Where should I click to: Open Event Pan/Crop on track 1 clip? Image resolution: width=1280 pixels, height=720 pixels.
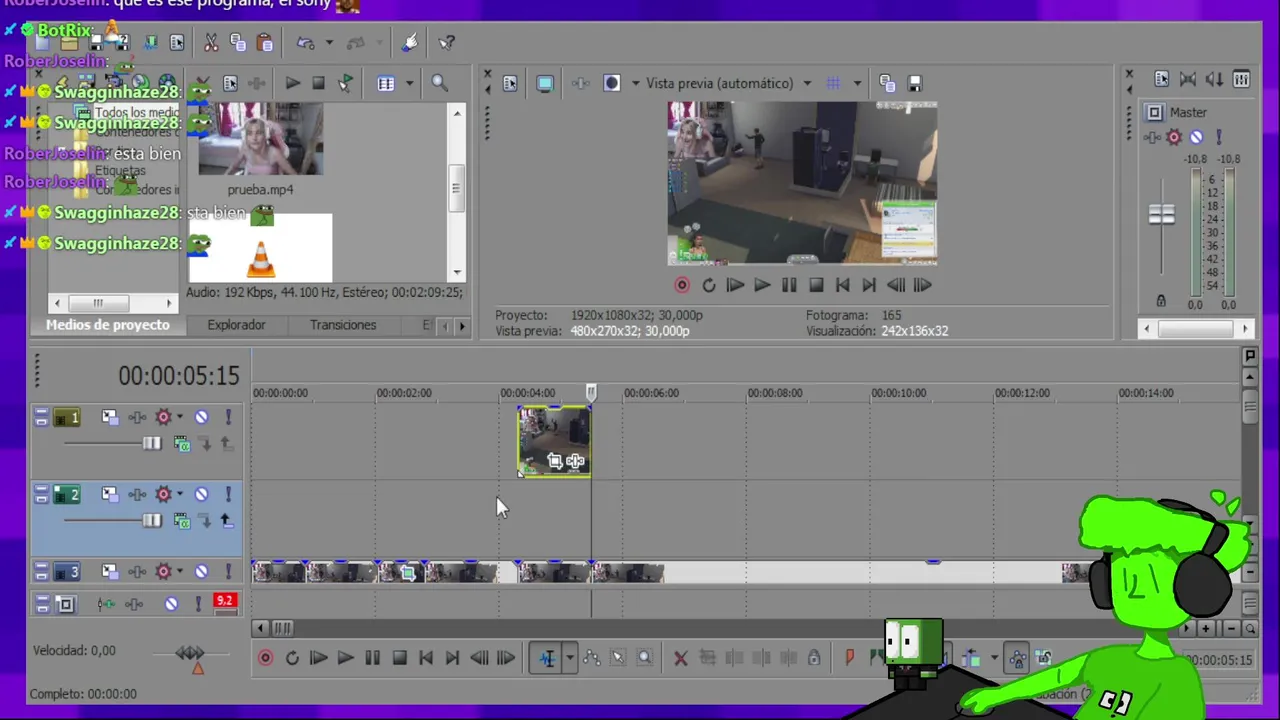pos(555,462)
